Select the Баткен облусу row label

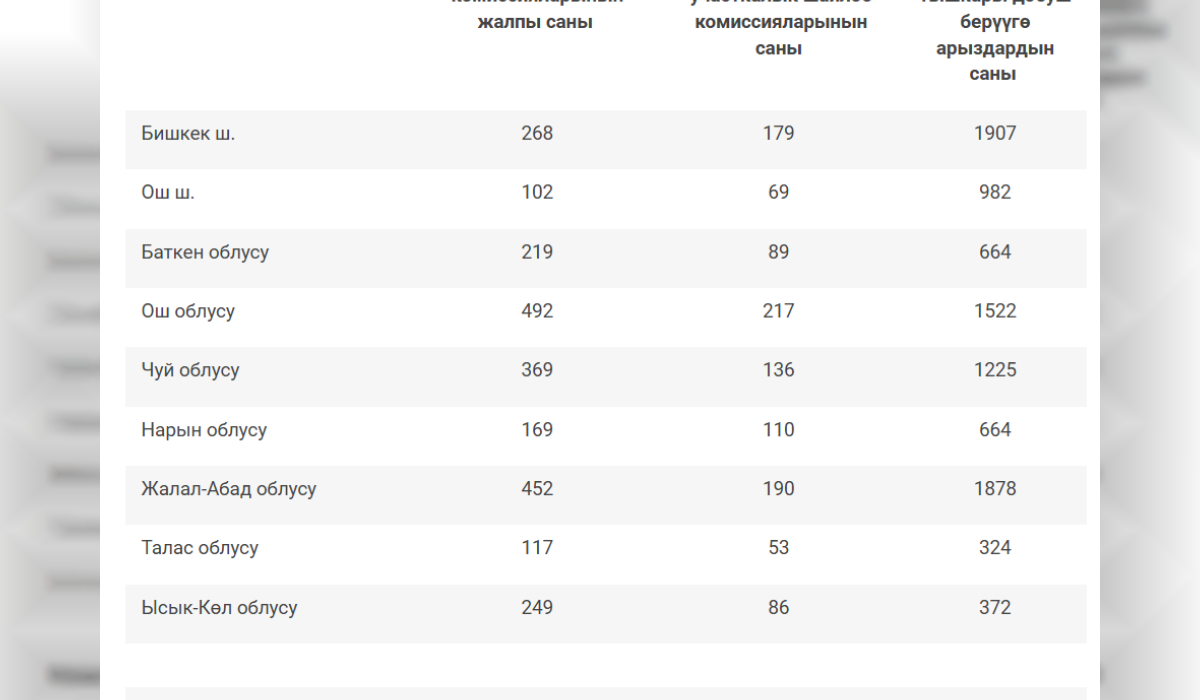pyautogui.click(x=205, y=252)
